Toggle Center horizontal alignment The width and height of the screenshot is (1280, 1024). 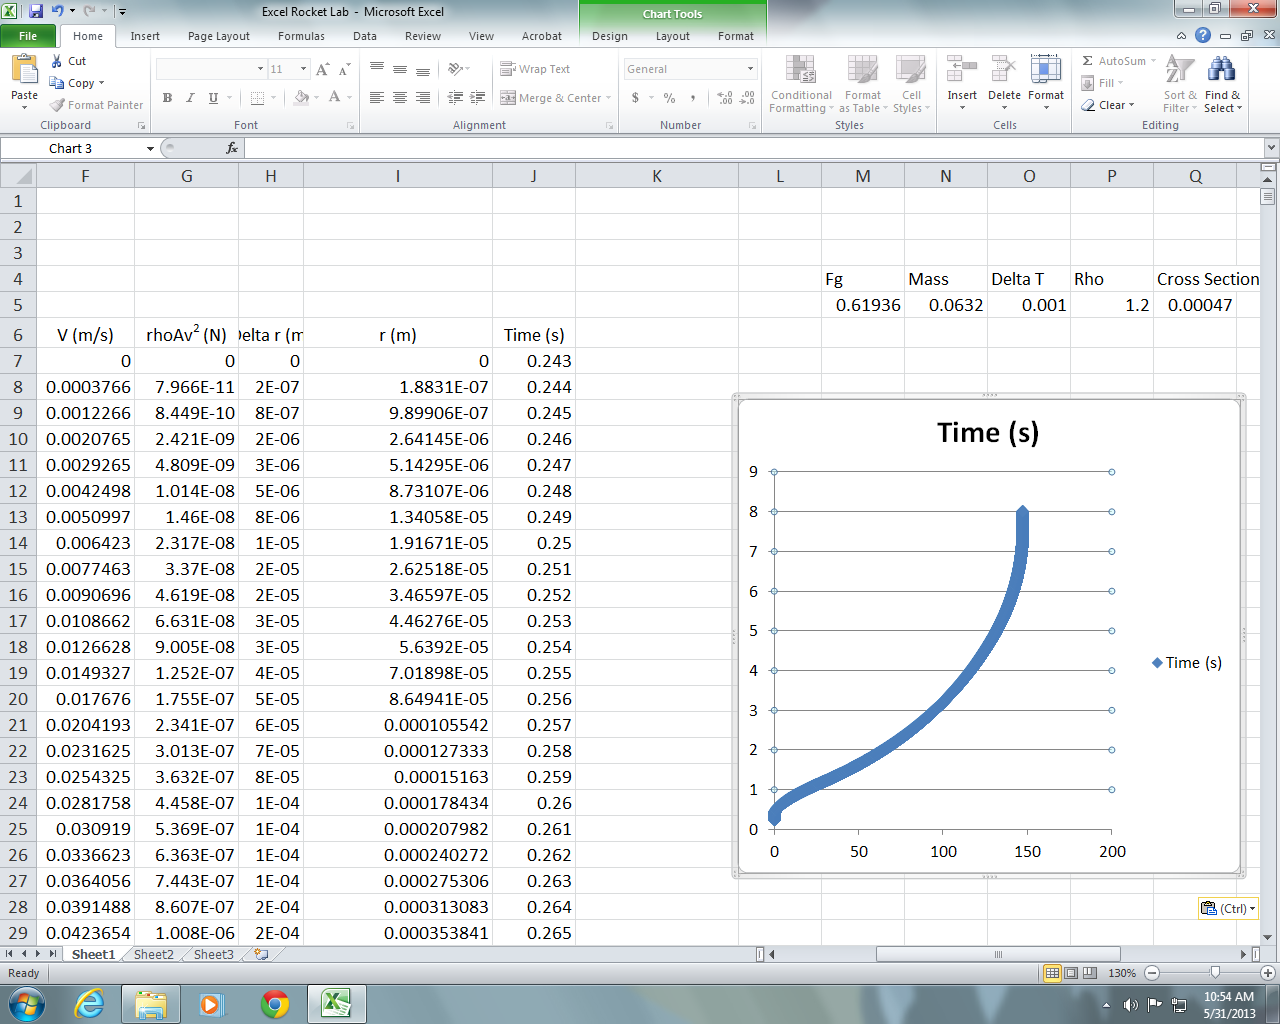click(x=400, y=98)
